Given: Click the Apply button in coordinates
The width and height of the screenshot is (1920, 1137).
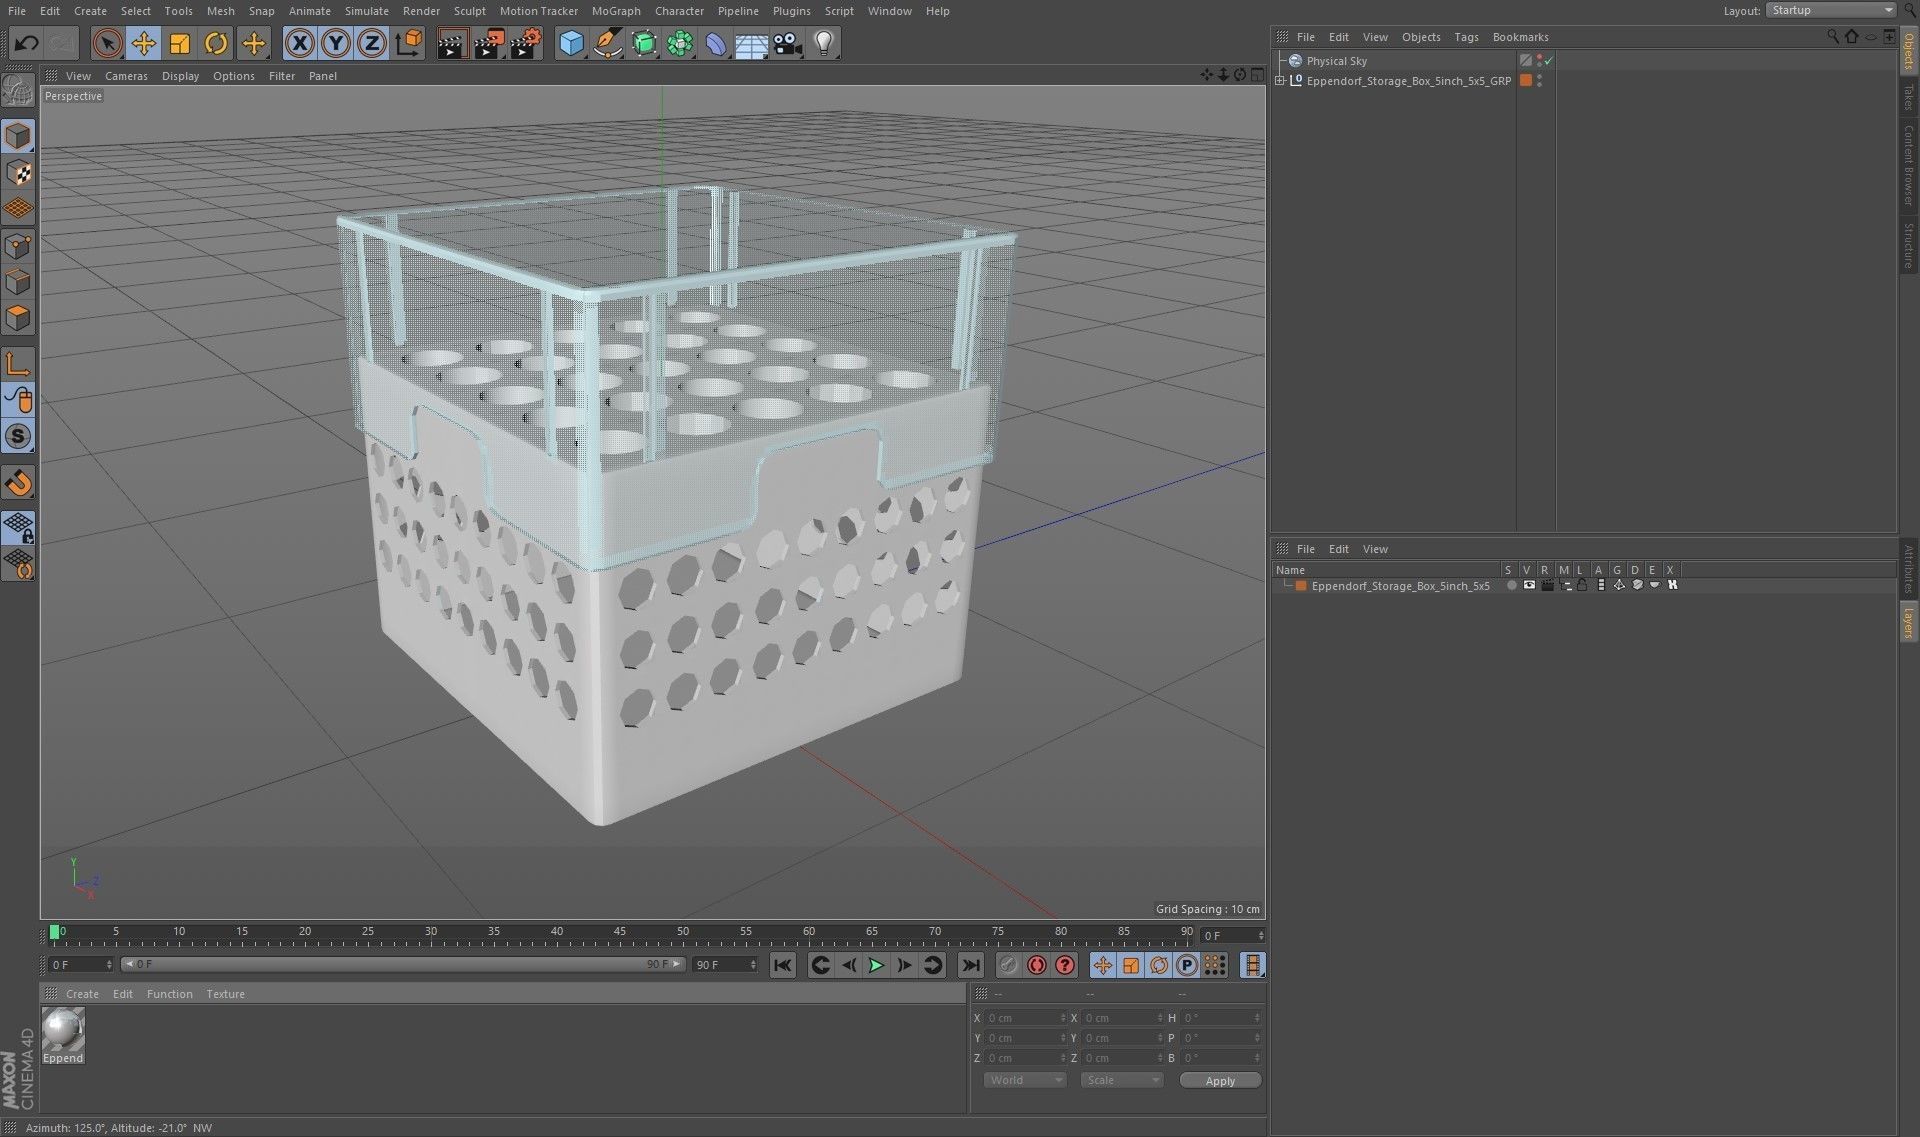Looking at the screenshot, I should pyautogui.click(x=1220, y=1081).
